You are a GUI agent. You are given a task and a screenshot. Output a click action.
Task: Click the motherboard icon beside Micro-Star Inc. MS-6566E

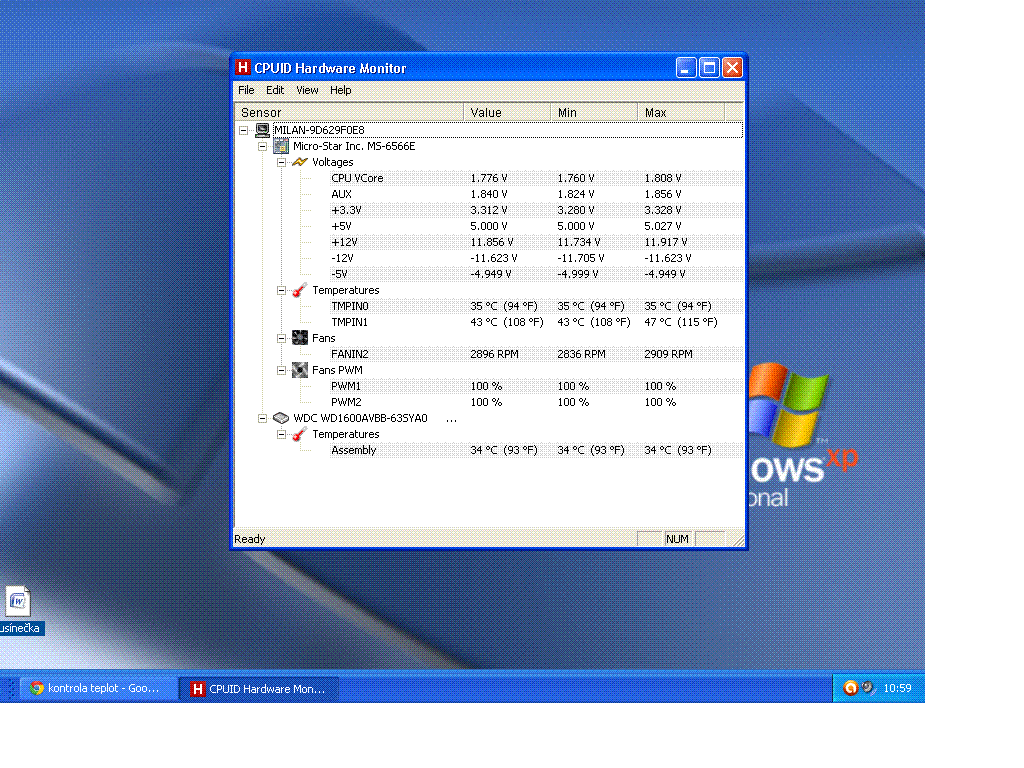point(281,146)
